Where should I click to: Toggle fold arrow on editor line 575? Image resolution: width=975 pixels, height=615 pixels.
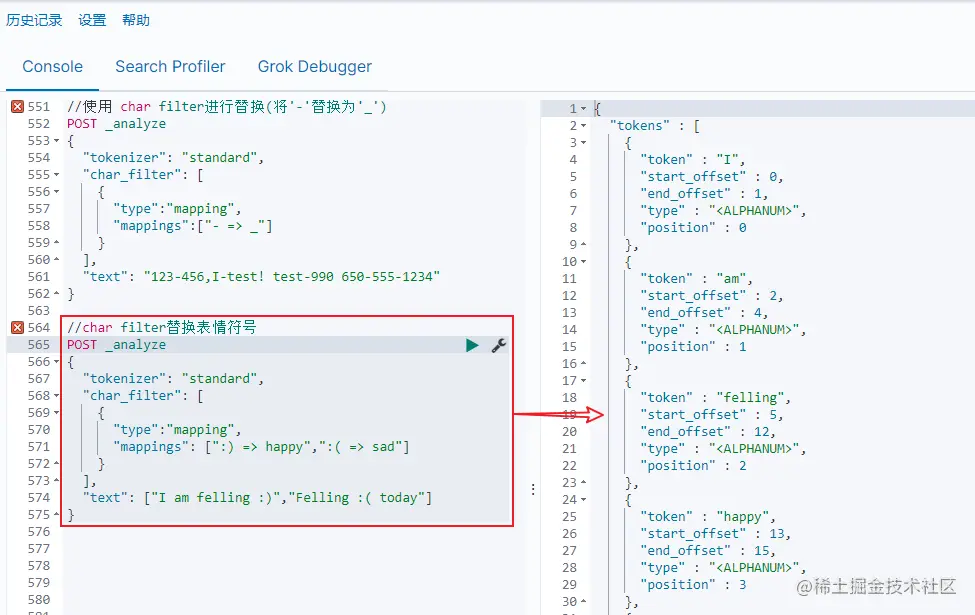point(57,515)
